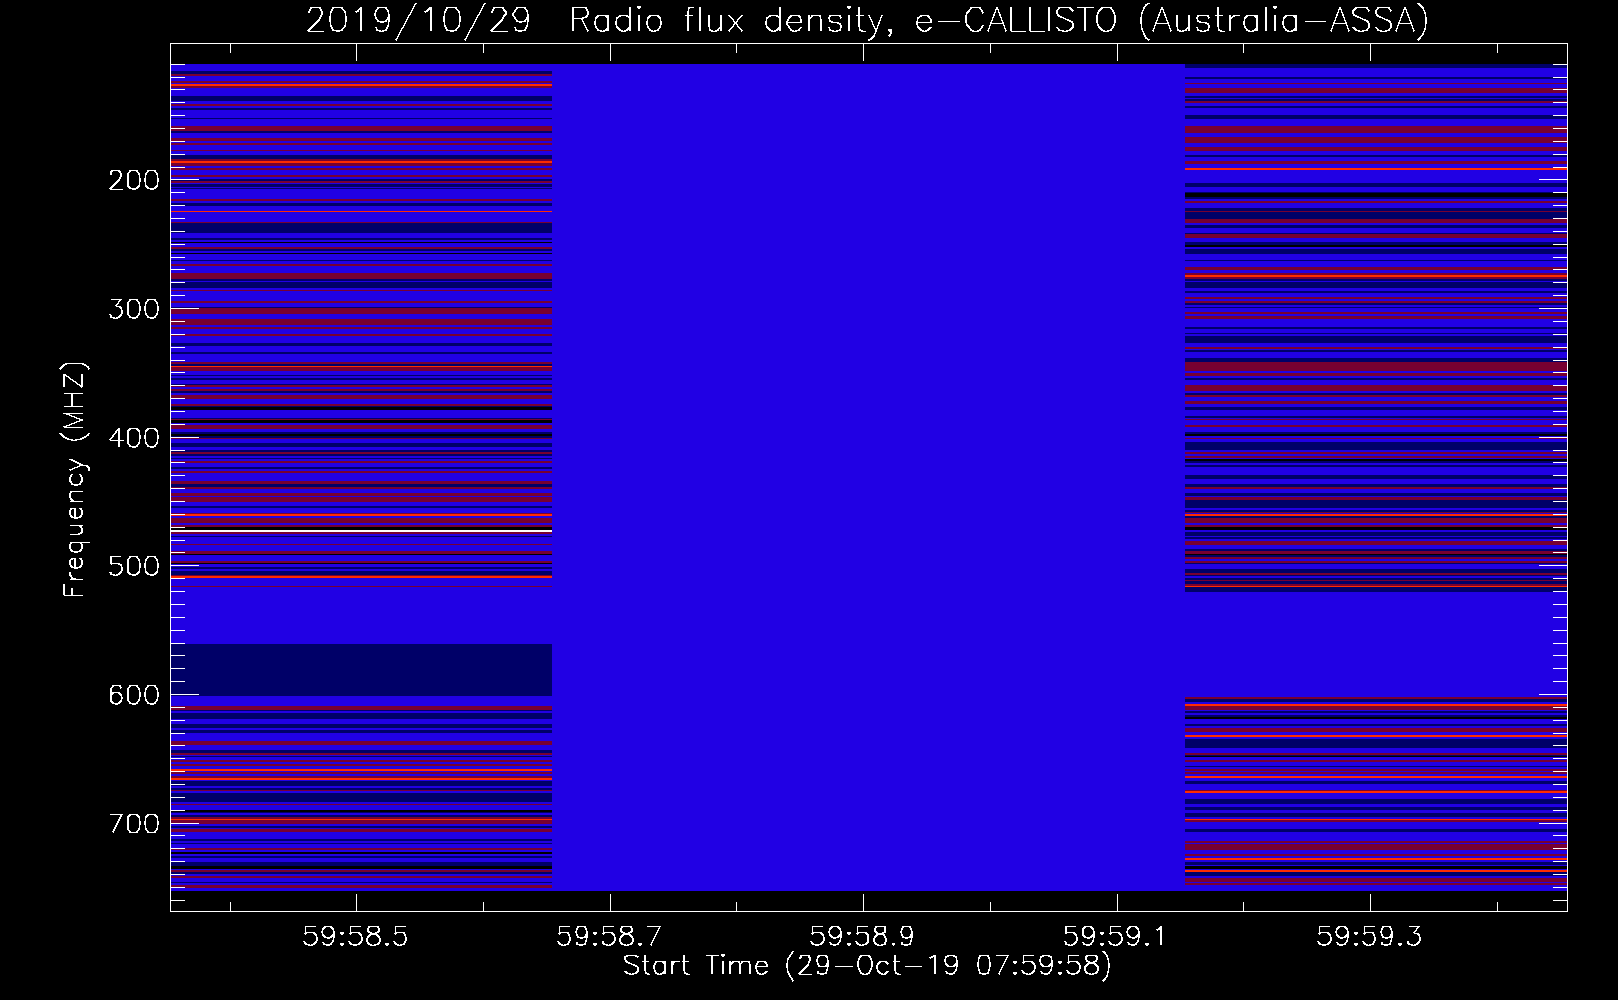Click the 200 frequency tick label
The image size is (1618, 1000).
[x=134, y=180]
